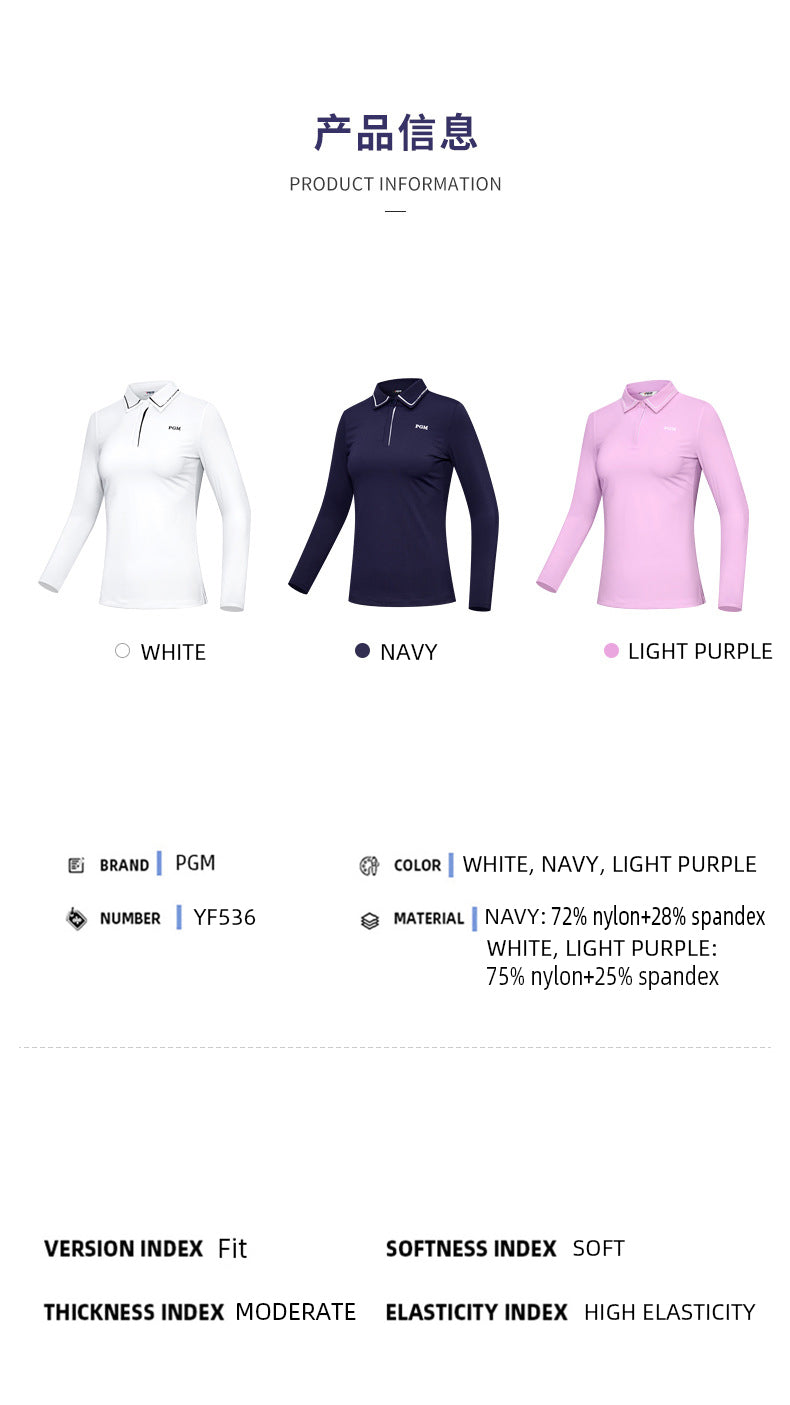Click the NUMBER tag icon
The image size is (790, 1405).
76,918
